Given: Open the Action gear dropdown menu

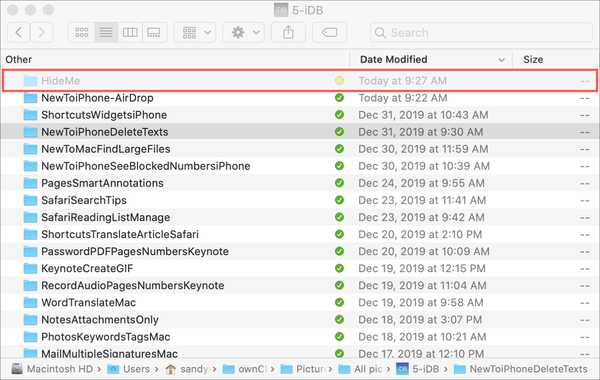Looking at the screenshot, I should (245, 33).
